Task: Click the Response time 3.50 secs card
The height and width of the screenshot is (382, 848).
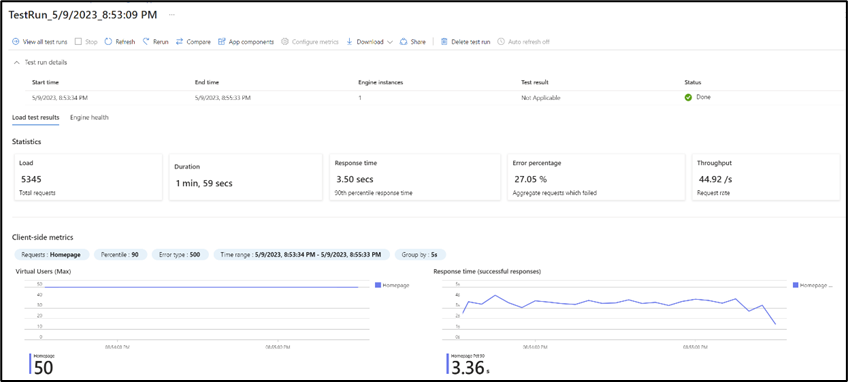Action: [415, 177]
